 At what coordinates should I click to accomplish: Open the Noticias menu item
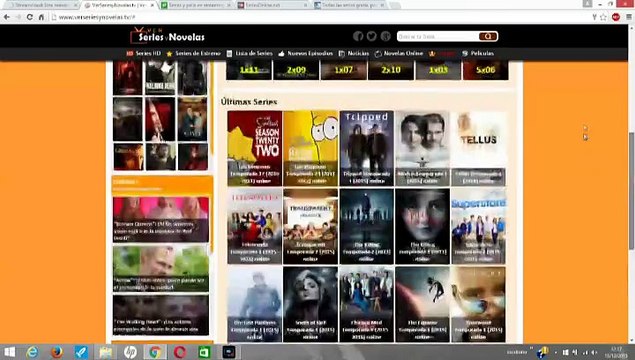tap(354, 53)
